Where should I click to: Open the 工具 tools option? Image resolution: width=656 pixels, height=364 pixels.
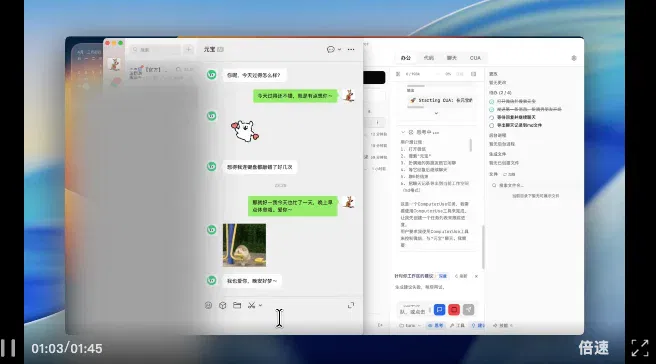[x=457, y=325]
